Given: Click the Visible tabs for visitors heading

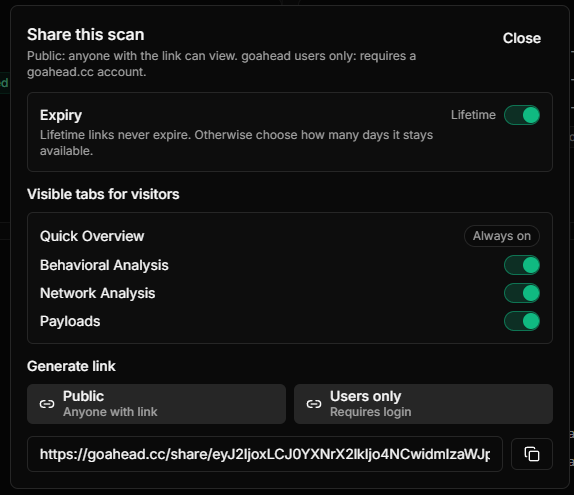Looking at the screenshot, I should coord(103,194).
